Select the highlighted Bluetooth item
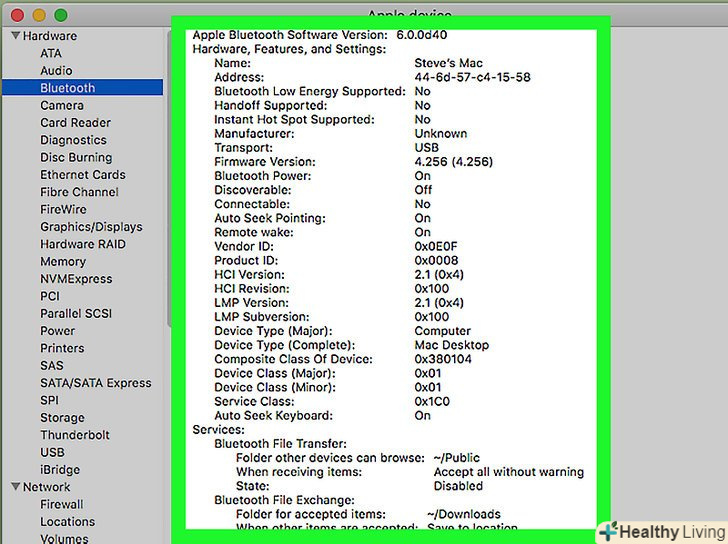Image resolution: width=728 pixels, height=544 pixels. [x=82, y=88]
